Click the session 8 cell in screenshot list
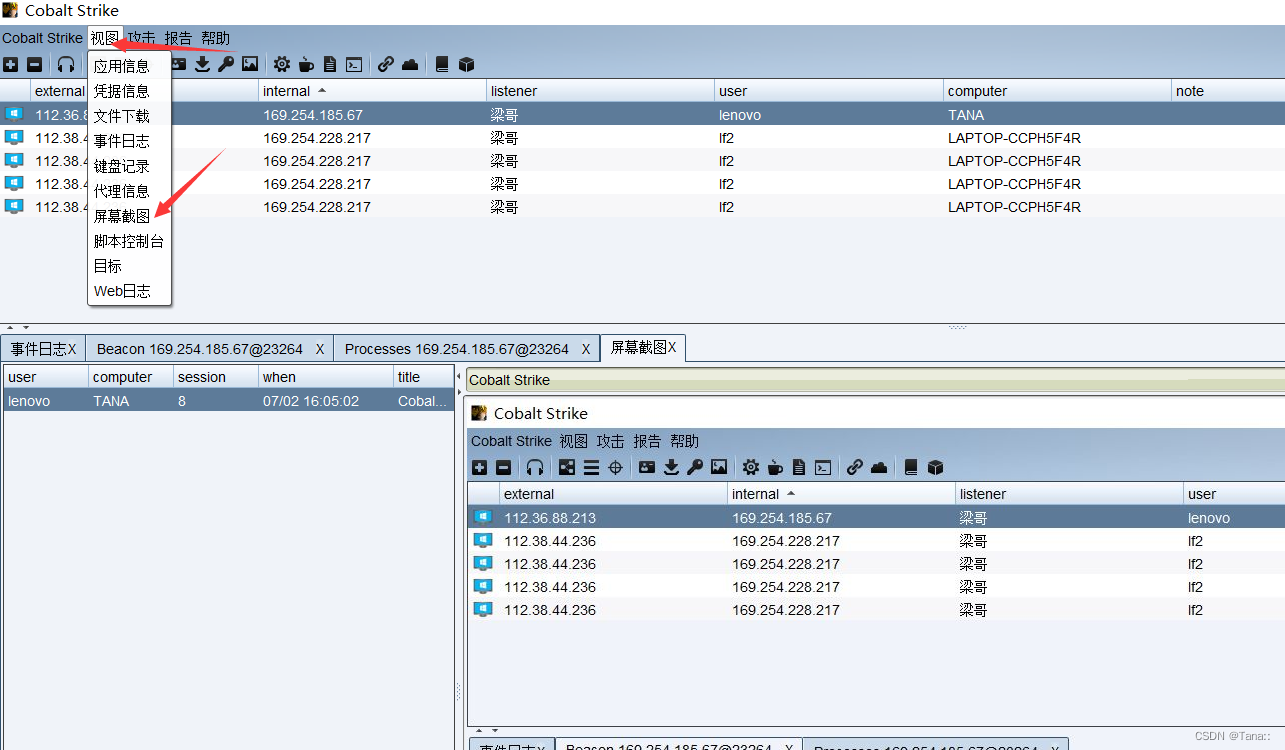 [215, 401]
